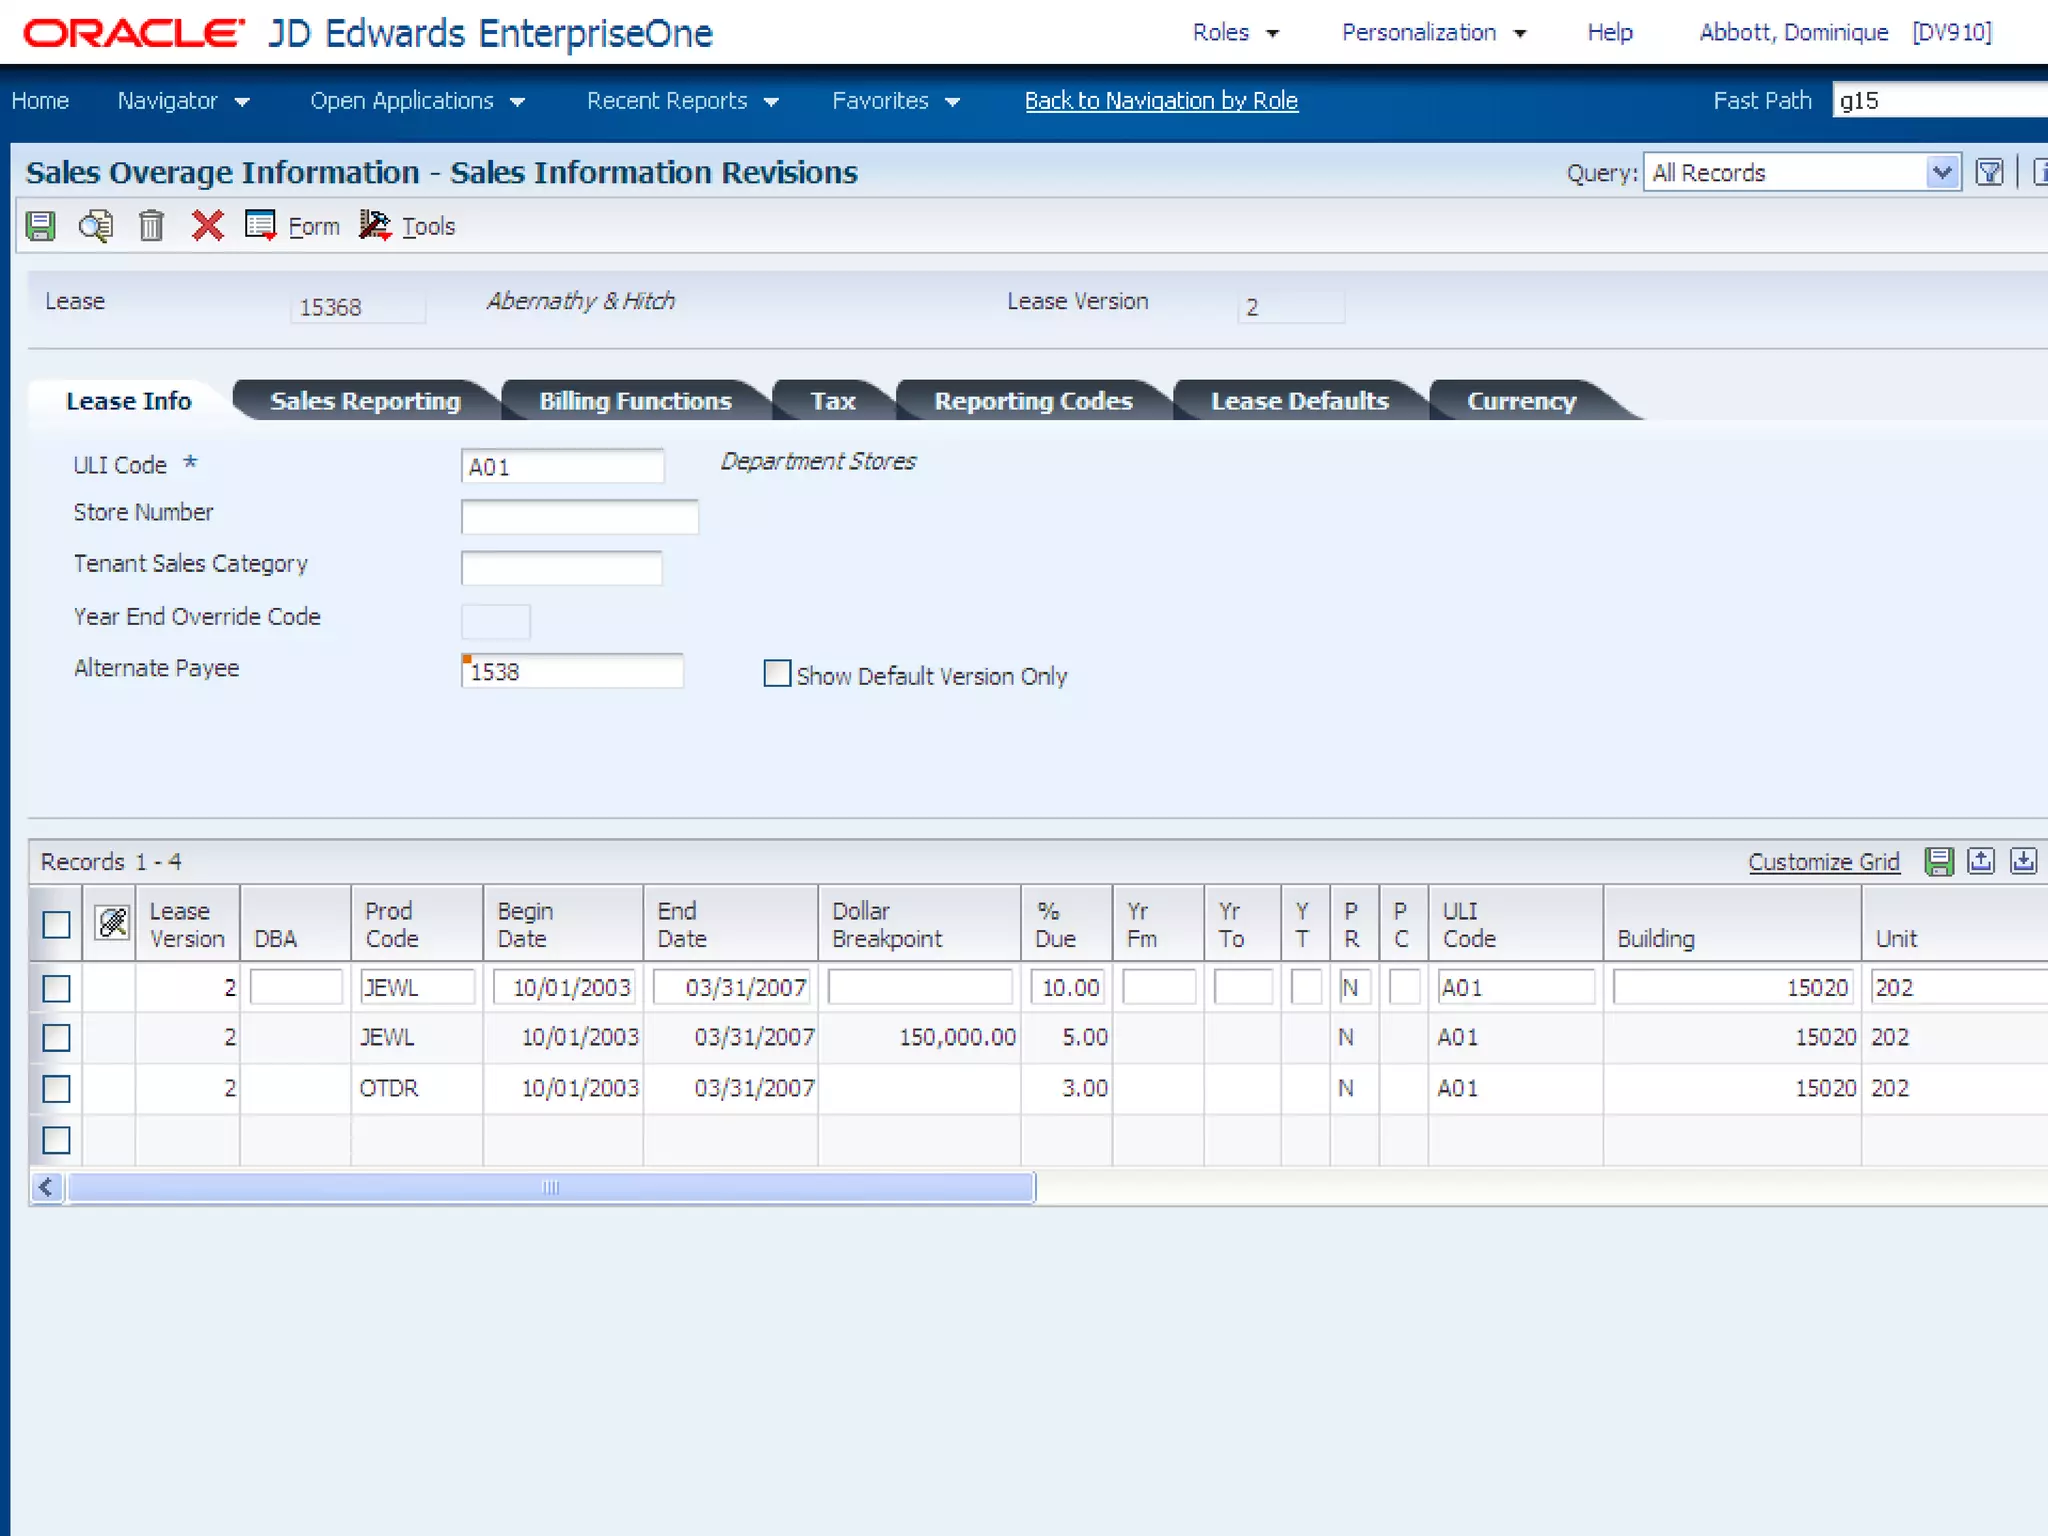Check the OTDR row checkbox
Screen dimensions: 2048x1536
[x=57, y=1089]
